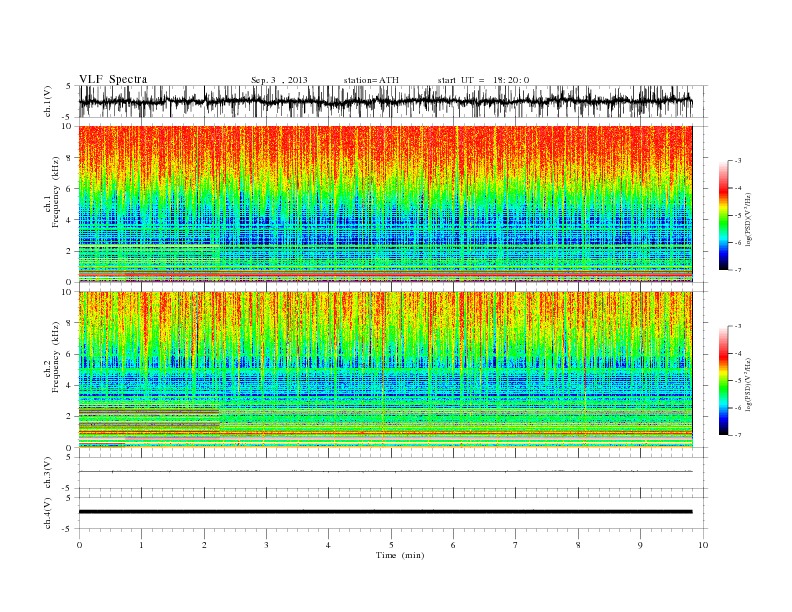The width and height of the screenshot is (792, 612).
Task: Click the "10" label on the time axis
Action: pyautogui.click(x=703, y=545)
